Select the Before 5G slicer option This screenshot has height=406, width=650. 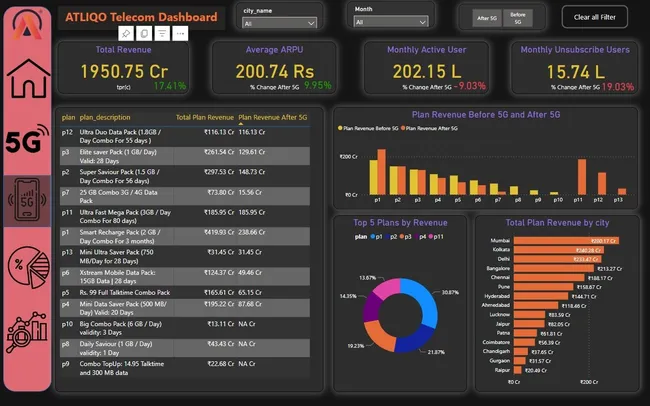(518, 18)
